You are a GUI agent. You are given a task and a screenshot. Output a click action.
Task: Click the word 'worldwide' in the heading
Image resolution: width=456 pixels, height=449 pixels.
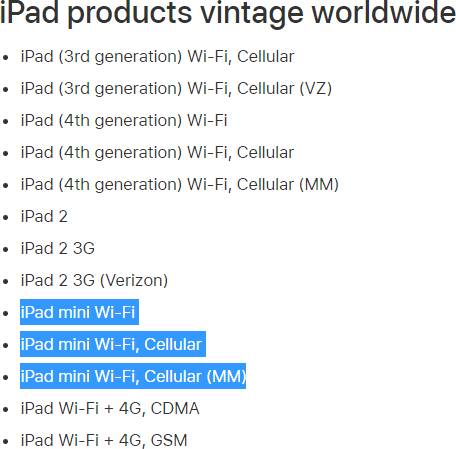tap(384, 13)
